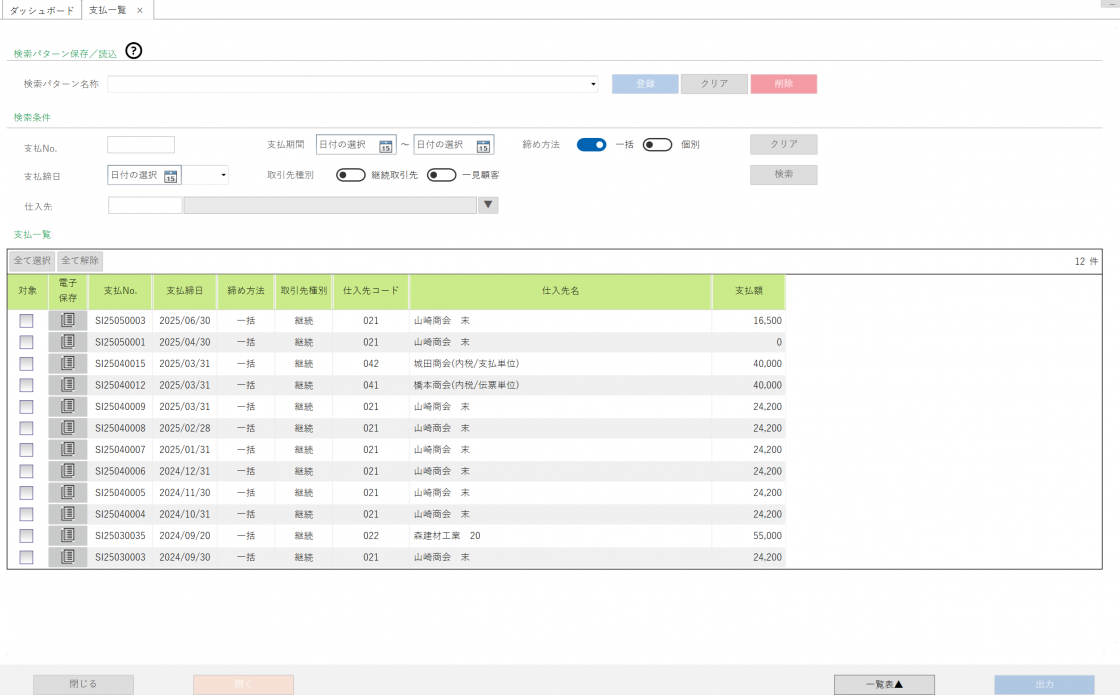Expand the 検索パターン名称 dropdown

(x=593, y=85)
